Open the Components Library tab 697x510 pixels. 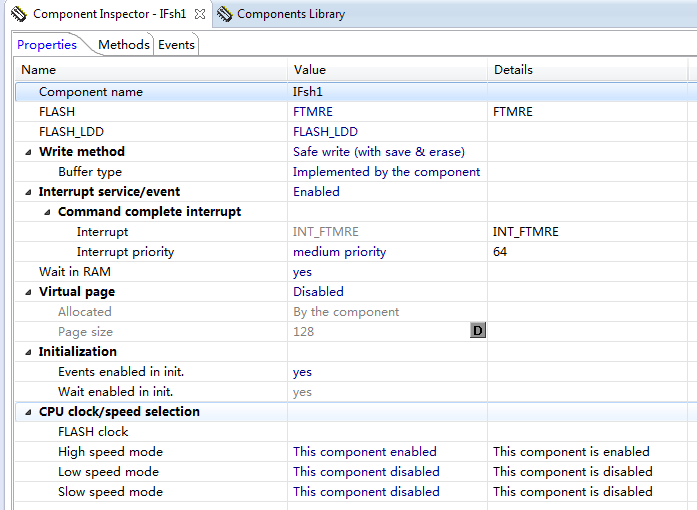point(290,14)
